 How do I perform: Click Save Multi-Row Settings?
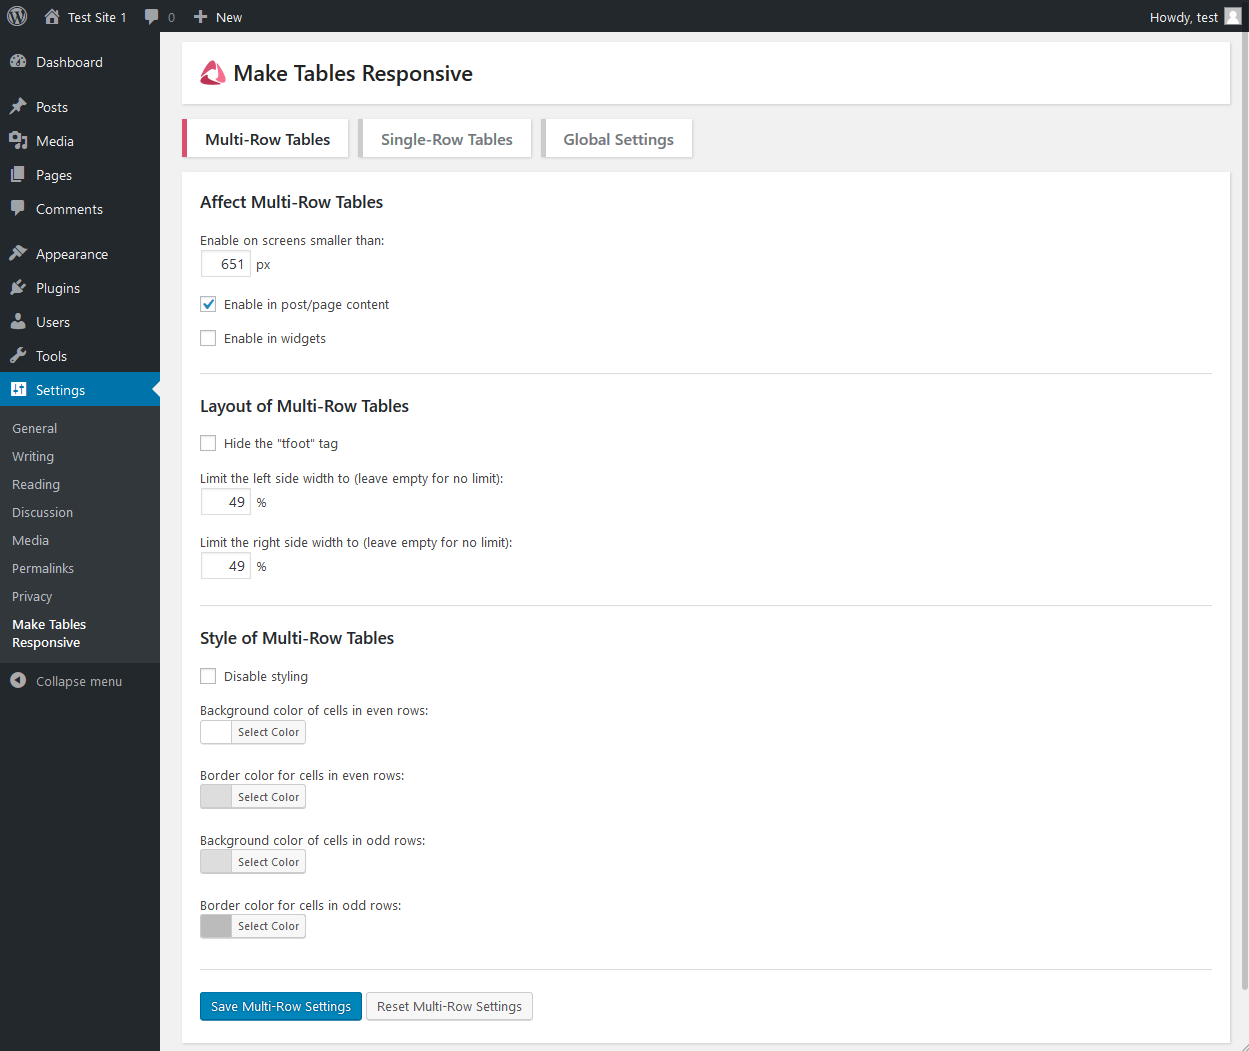click(x=280, y=1006)
